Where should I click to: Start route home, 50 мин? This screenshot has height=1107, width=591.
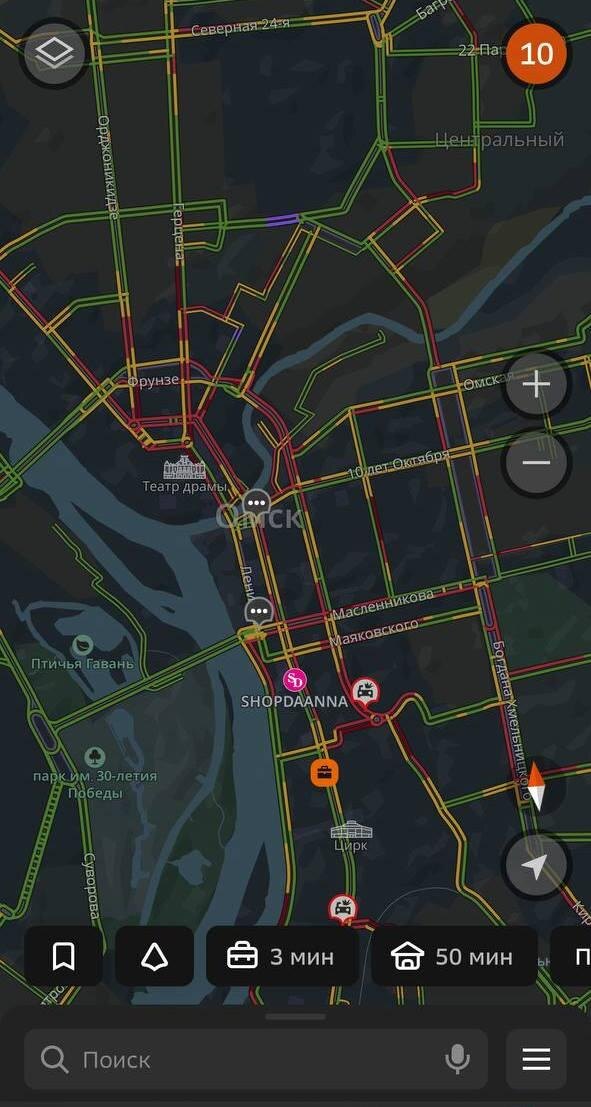(x=454, y=957)
